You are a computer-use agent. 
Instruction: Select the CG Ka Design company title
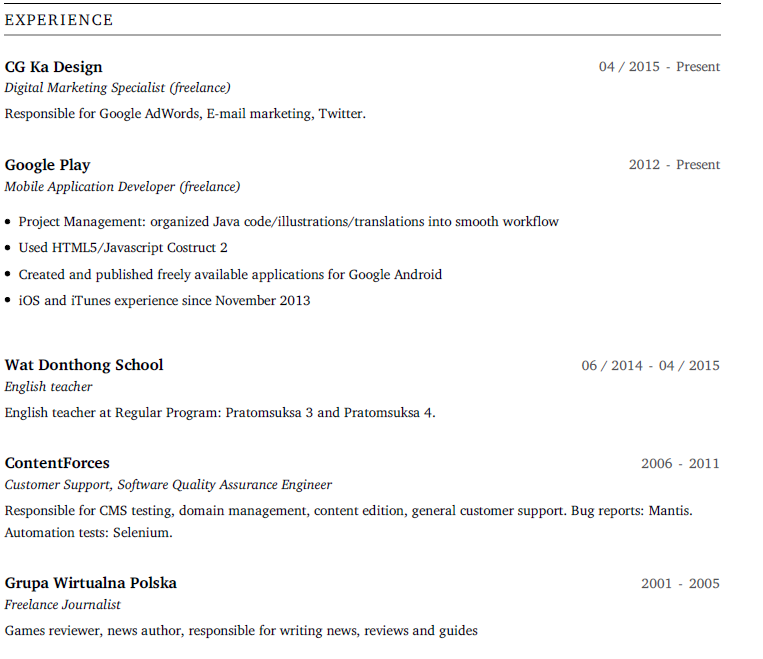[x=54, y=67]
